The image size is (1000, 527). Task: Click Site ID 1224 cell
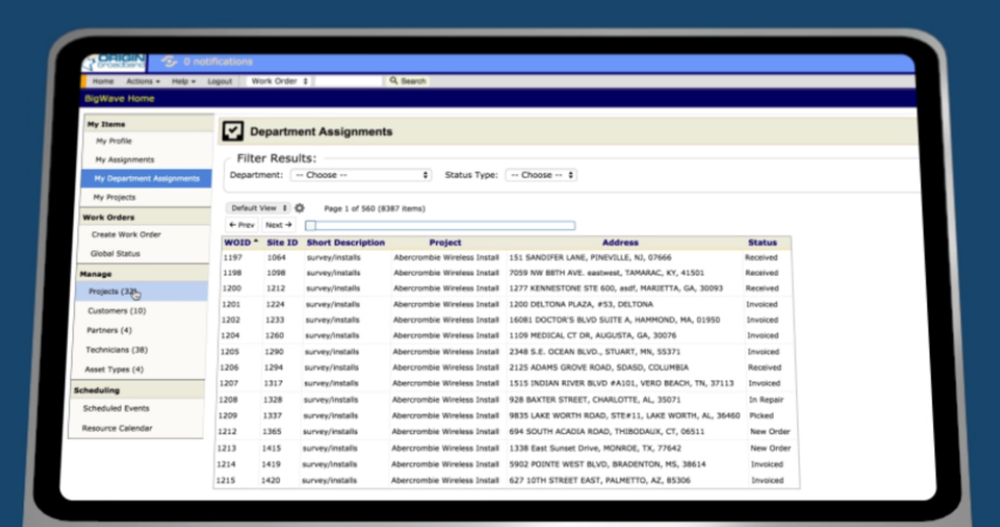275,304
